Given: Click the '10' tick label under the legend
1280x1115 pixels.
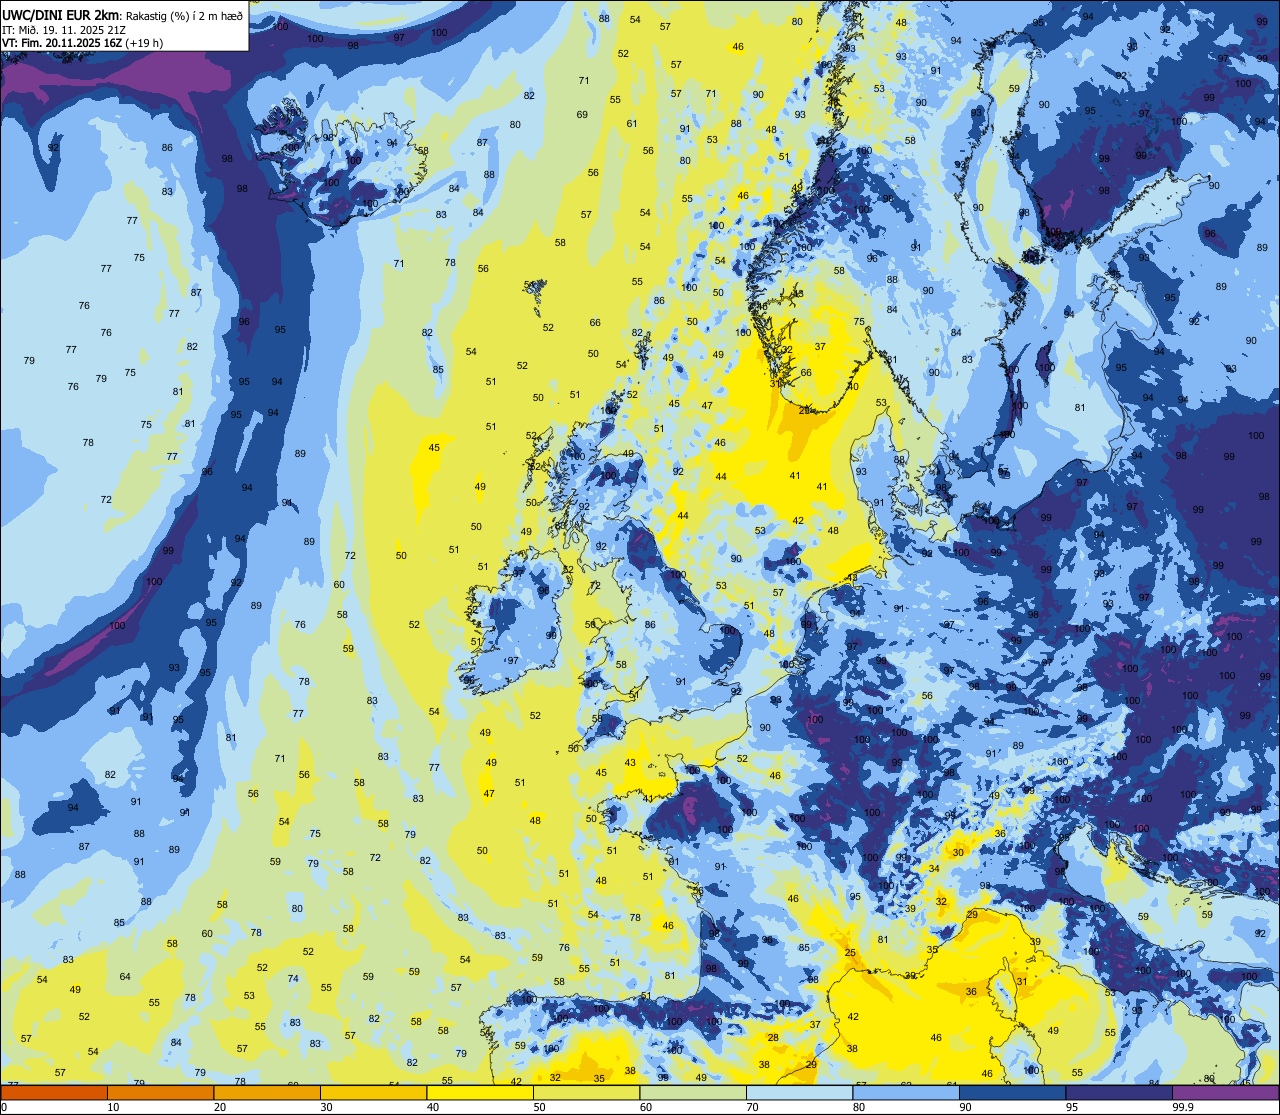Looking at the screenshot, I should pyautogui.click(x=113, y=1107).
